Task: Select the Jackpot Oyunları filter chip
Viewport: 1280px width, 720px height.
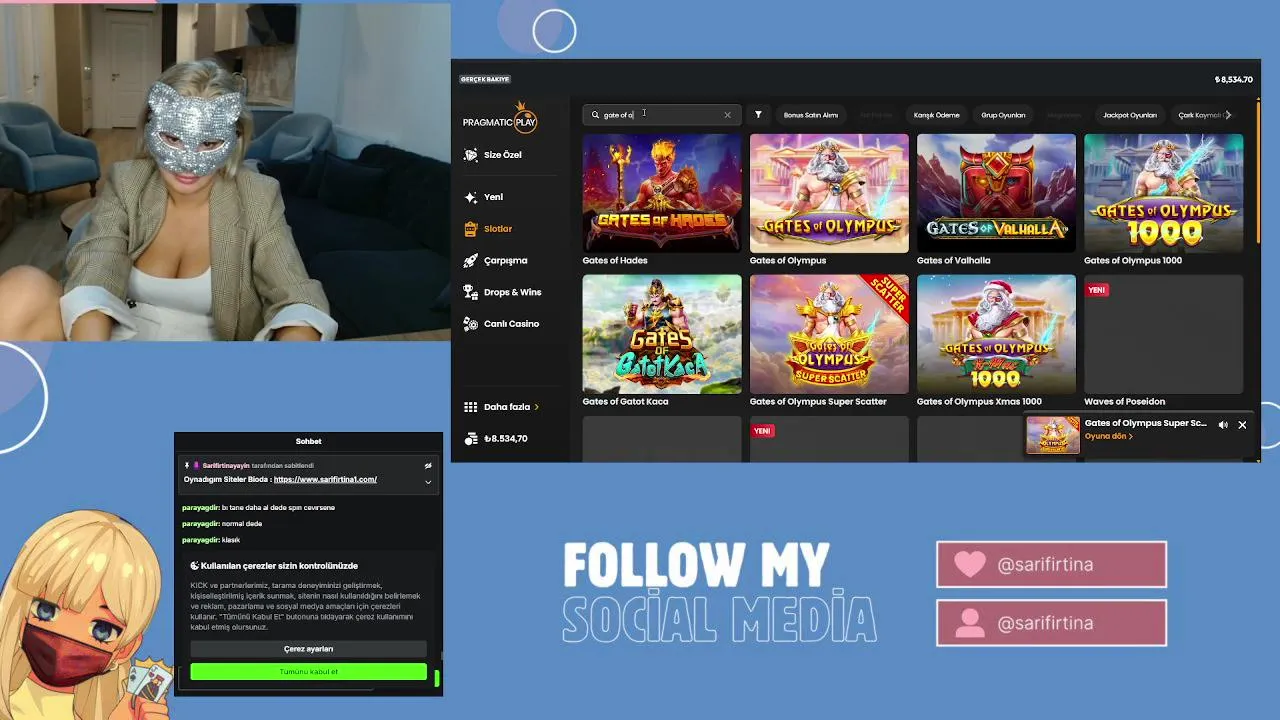Action: click(x=1129, y=115)
